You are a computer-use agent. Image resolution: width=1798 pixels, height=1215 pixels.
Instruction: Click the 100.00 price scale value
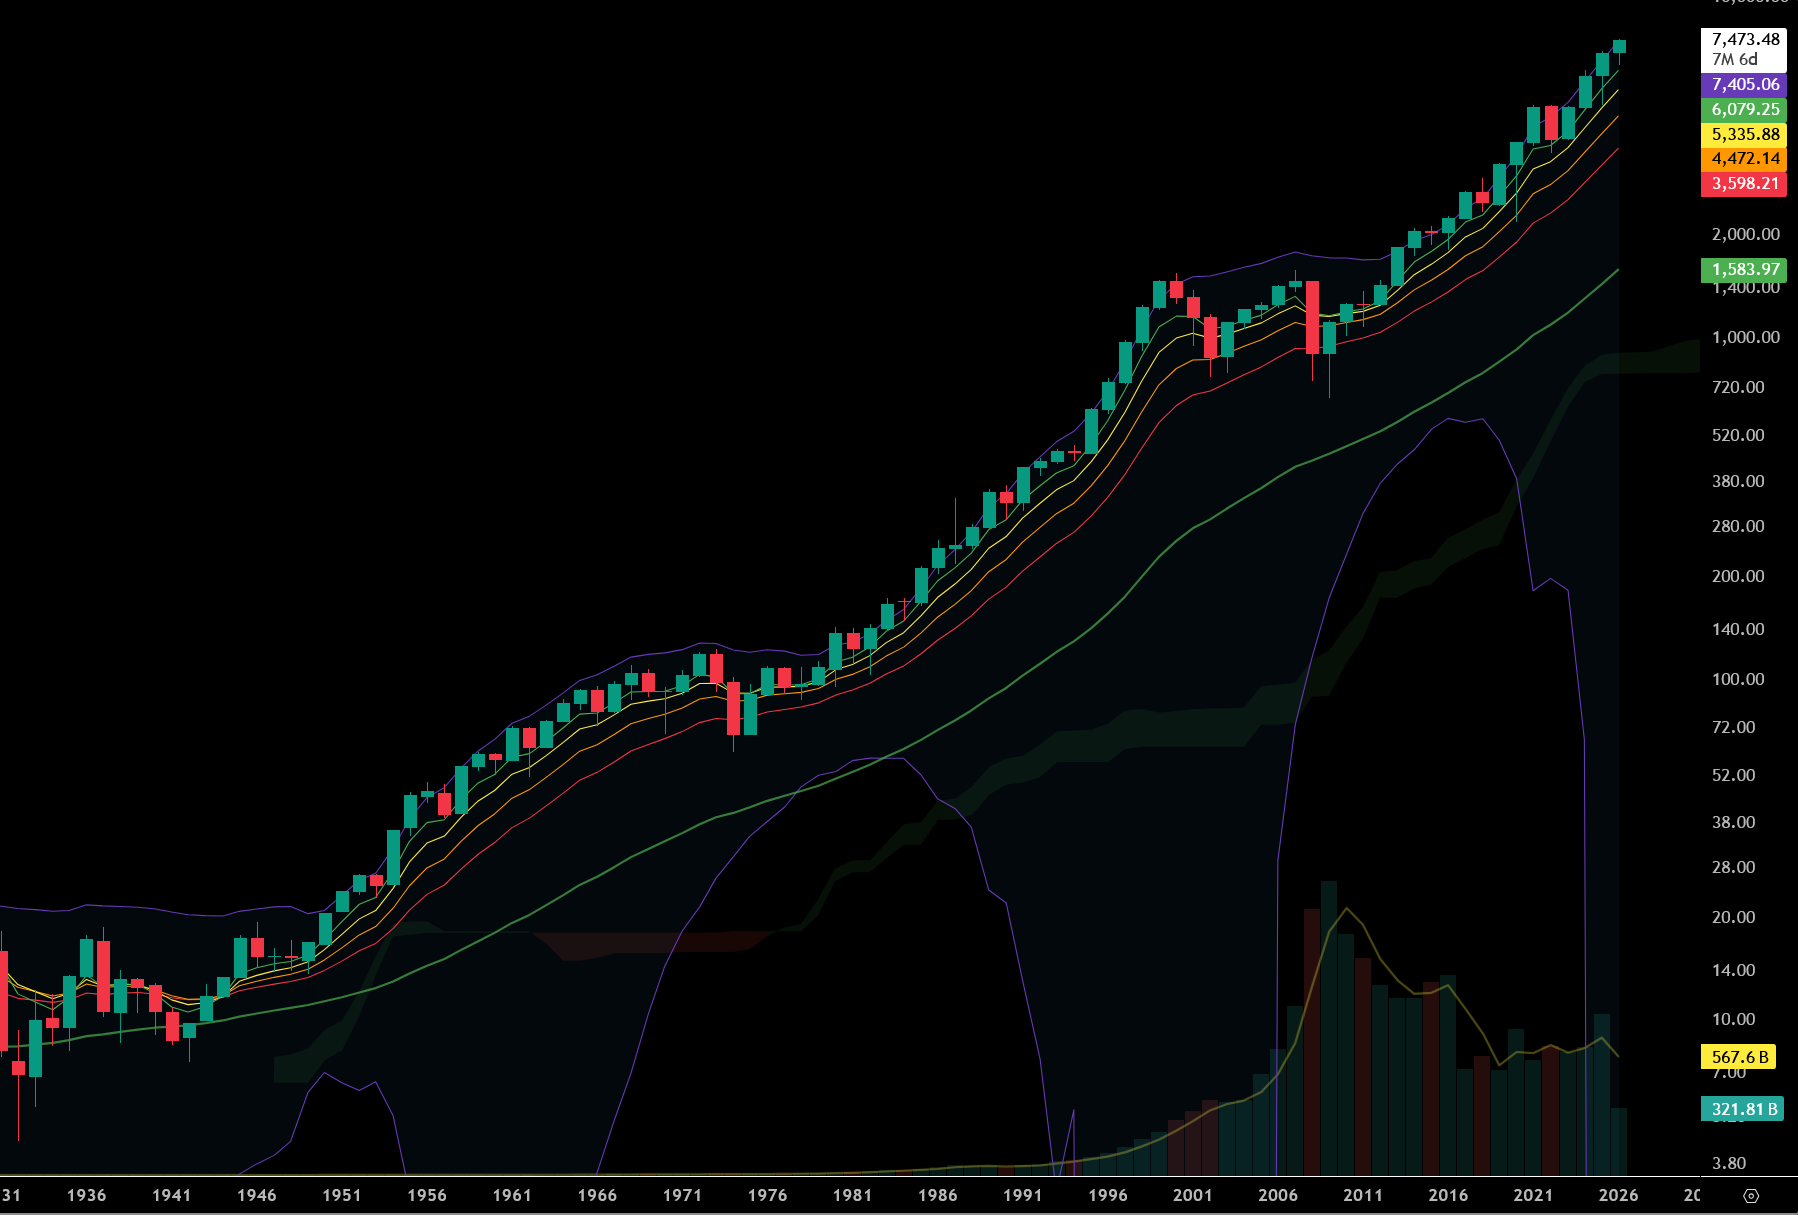[x=1738, y=679]
